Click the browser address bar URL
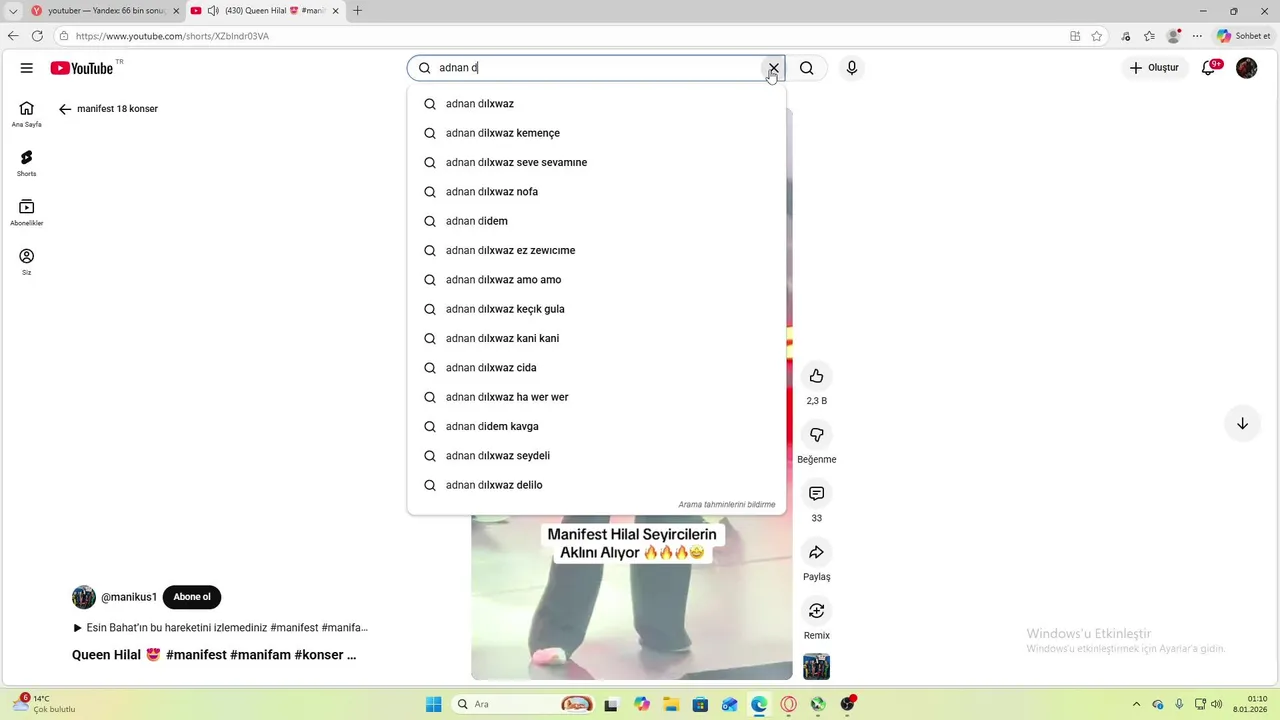 [x=172, y=36]
